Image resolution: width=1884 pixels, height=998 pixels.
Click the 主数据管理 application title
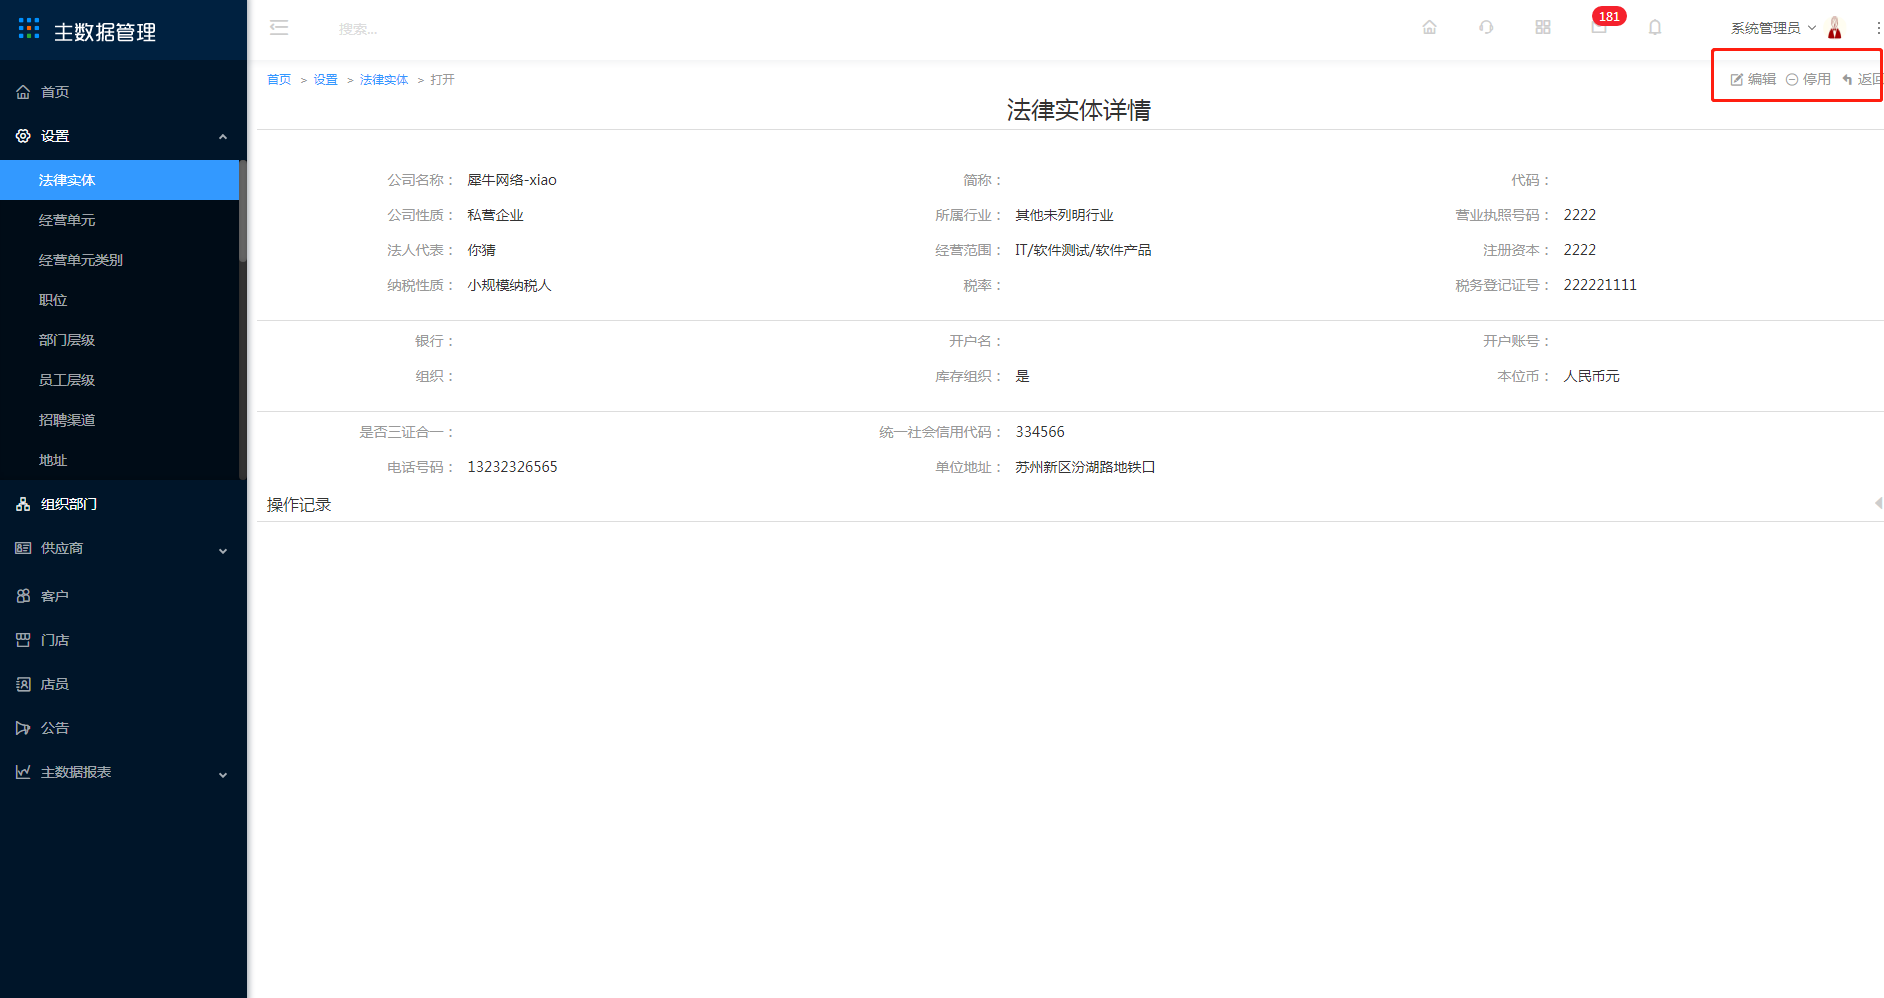(x=105, y=32)
